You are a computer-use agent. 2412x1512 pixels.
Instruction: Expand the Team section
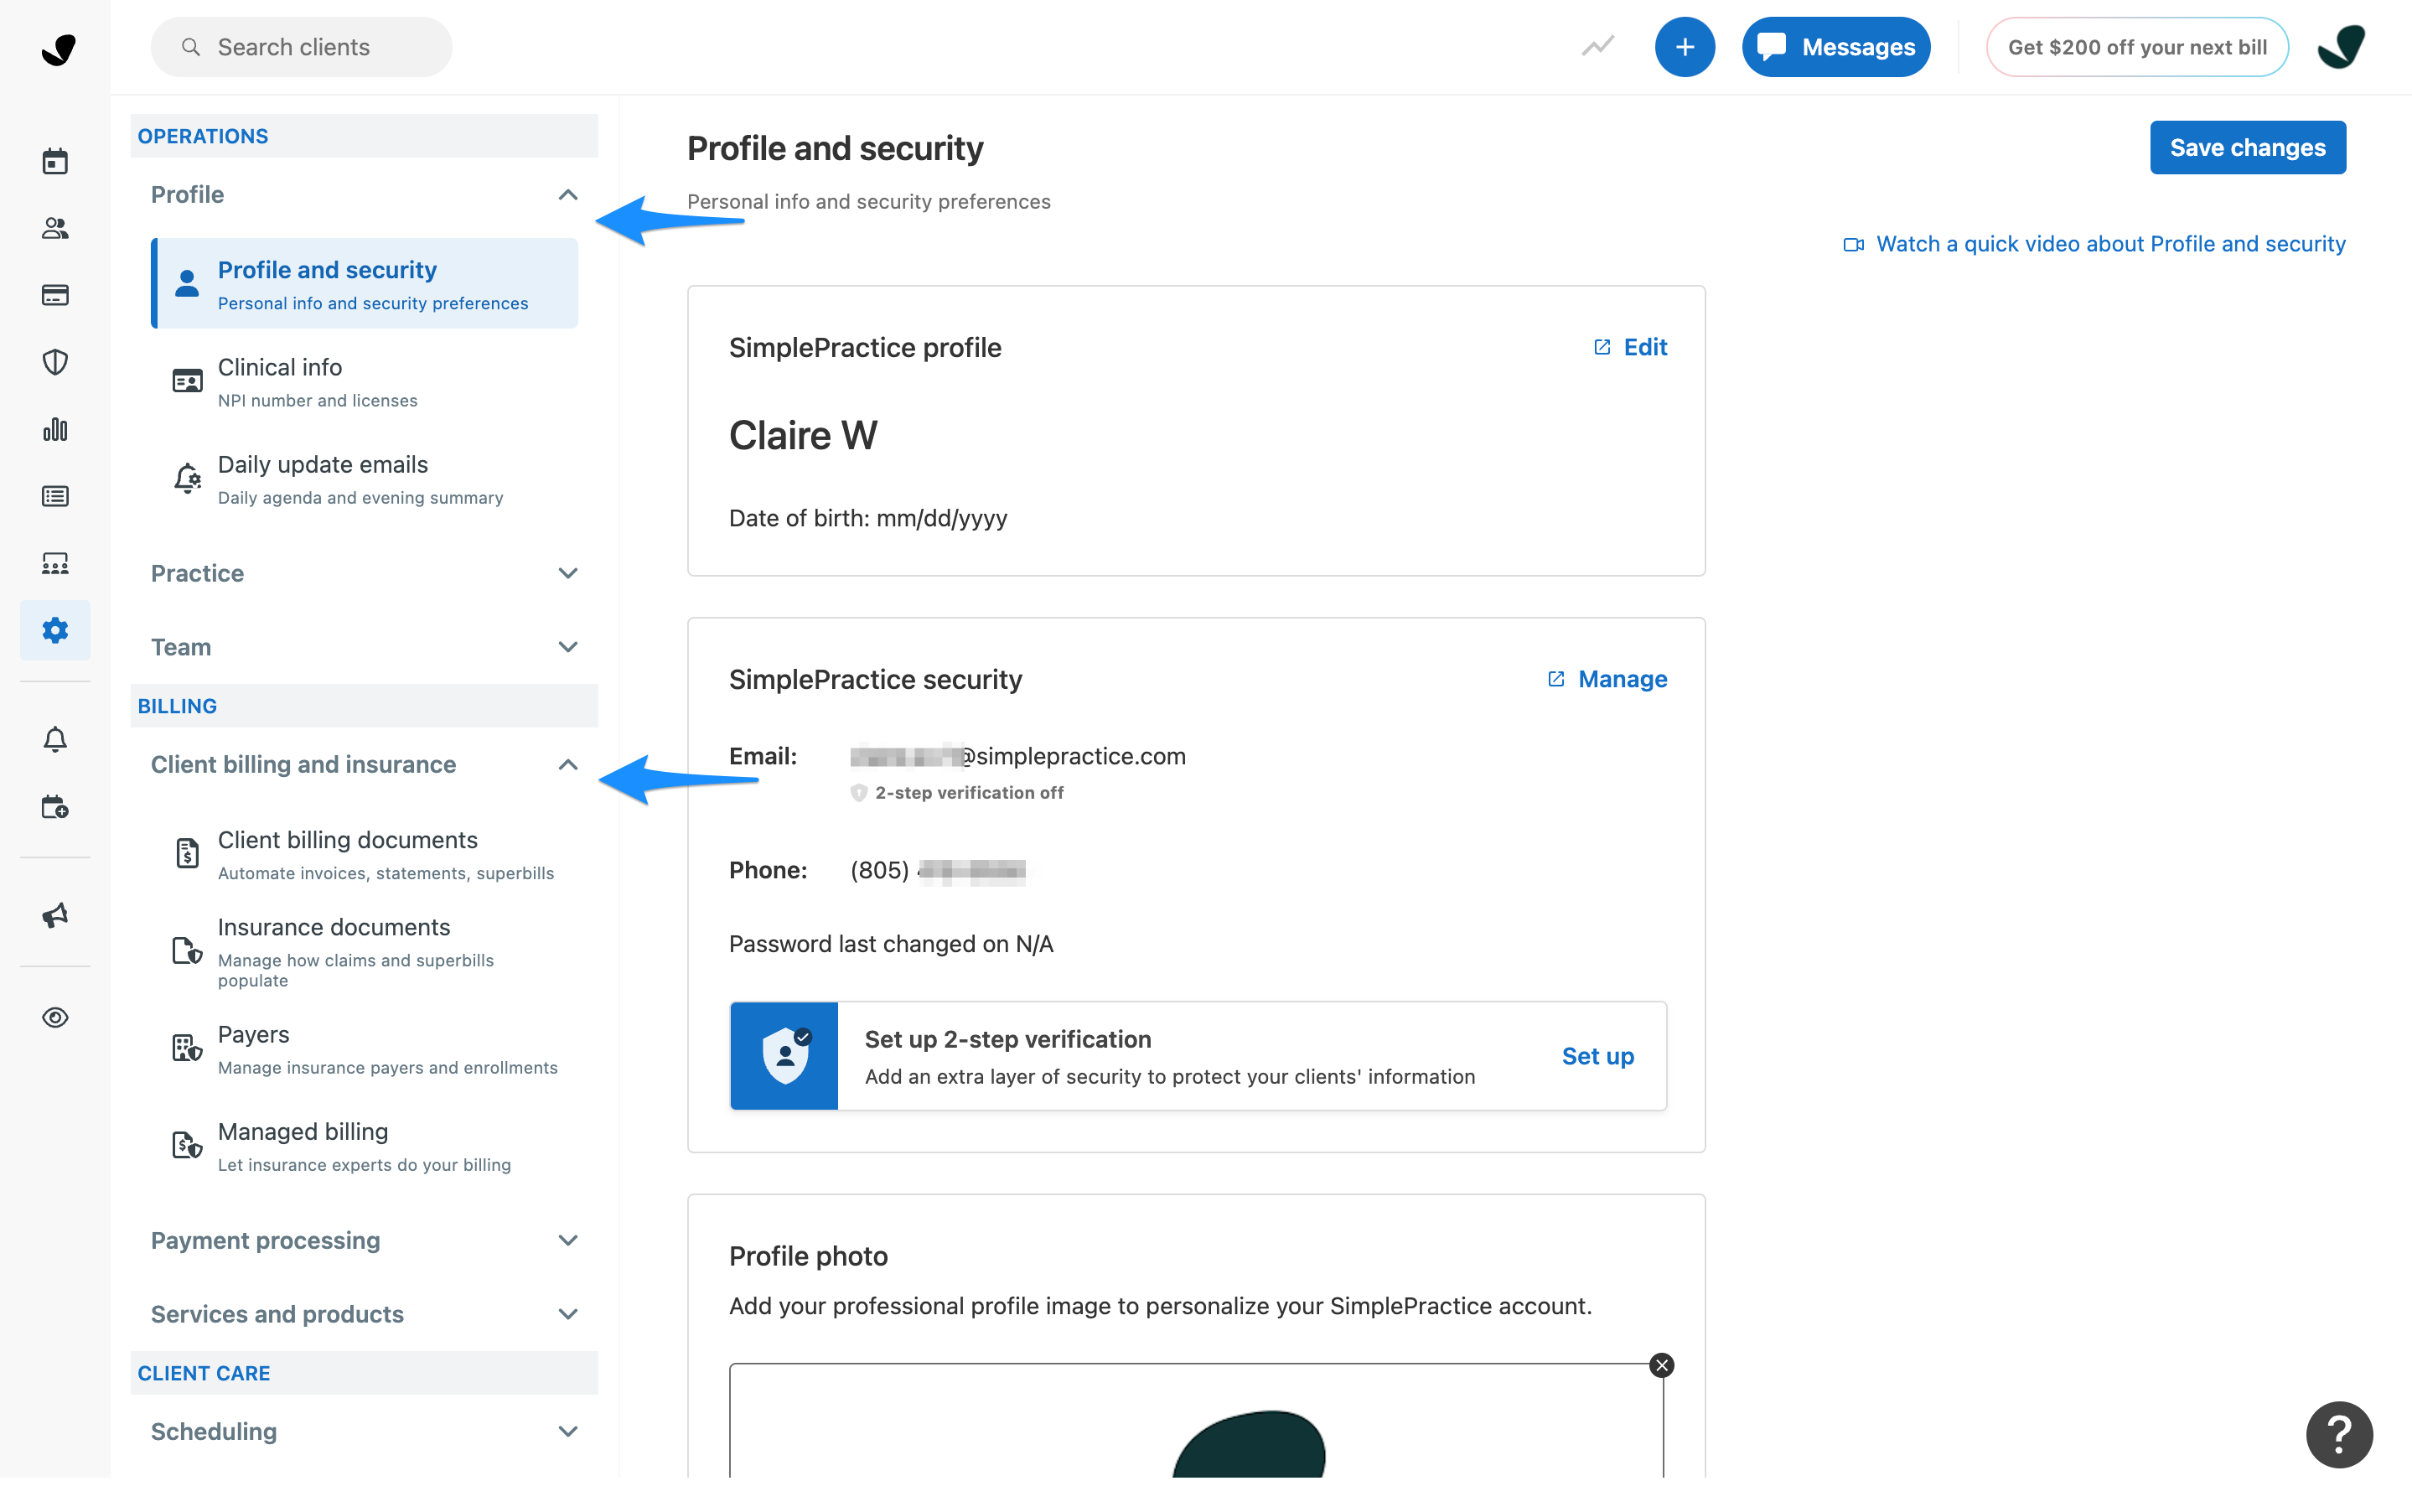tap(364, 647)
